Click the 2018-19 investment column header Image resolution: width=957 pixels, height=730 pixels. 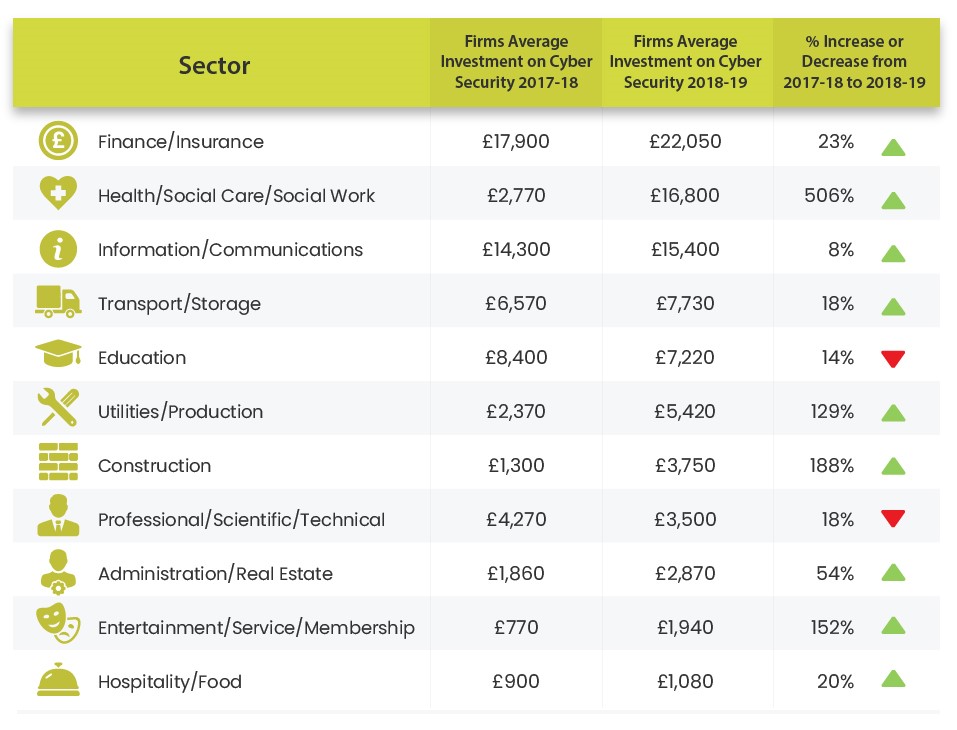(x=685, y=62)
